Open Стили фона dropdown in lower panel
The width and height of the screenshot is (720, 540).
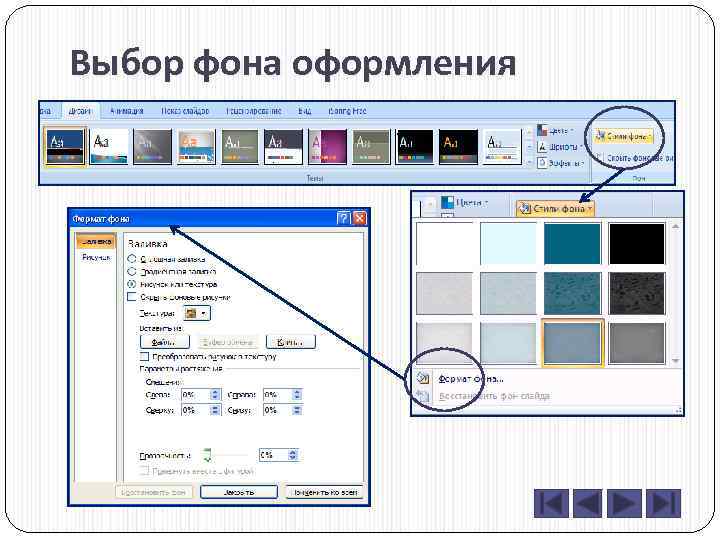tap(555, 208)
